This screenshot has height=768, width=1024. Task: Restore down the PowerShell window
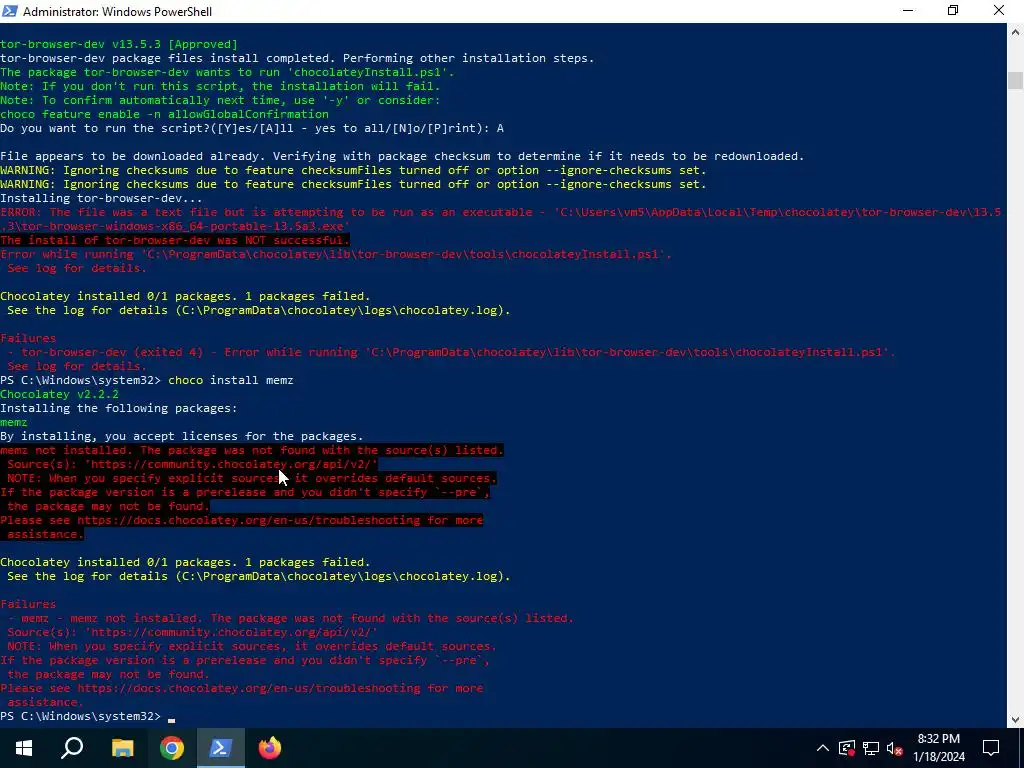click(953, 11)
